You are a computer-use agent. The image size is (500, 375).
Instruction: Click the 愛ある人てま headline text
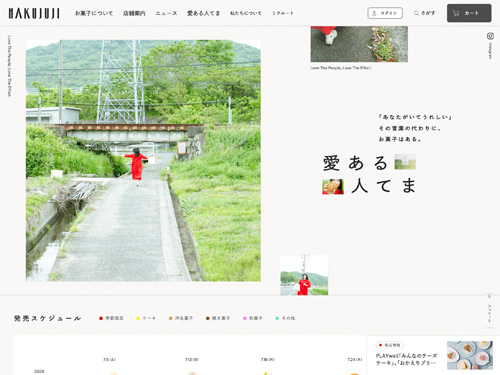pos(369,174)
